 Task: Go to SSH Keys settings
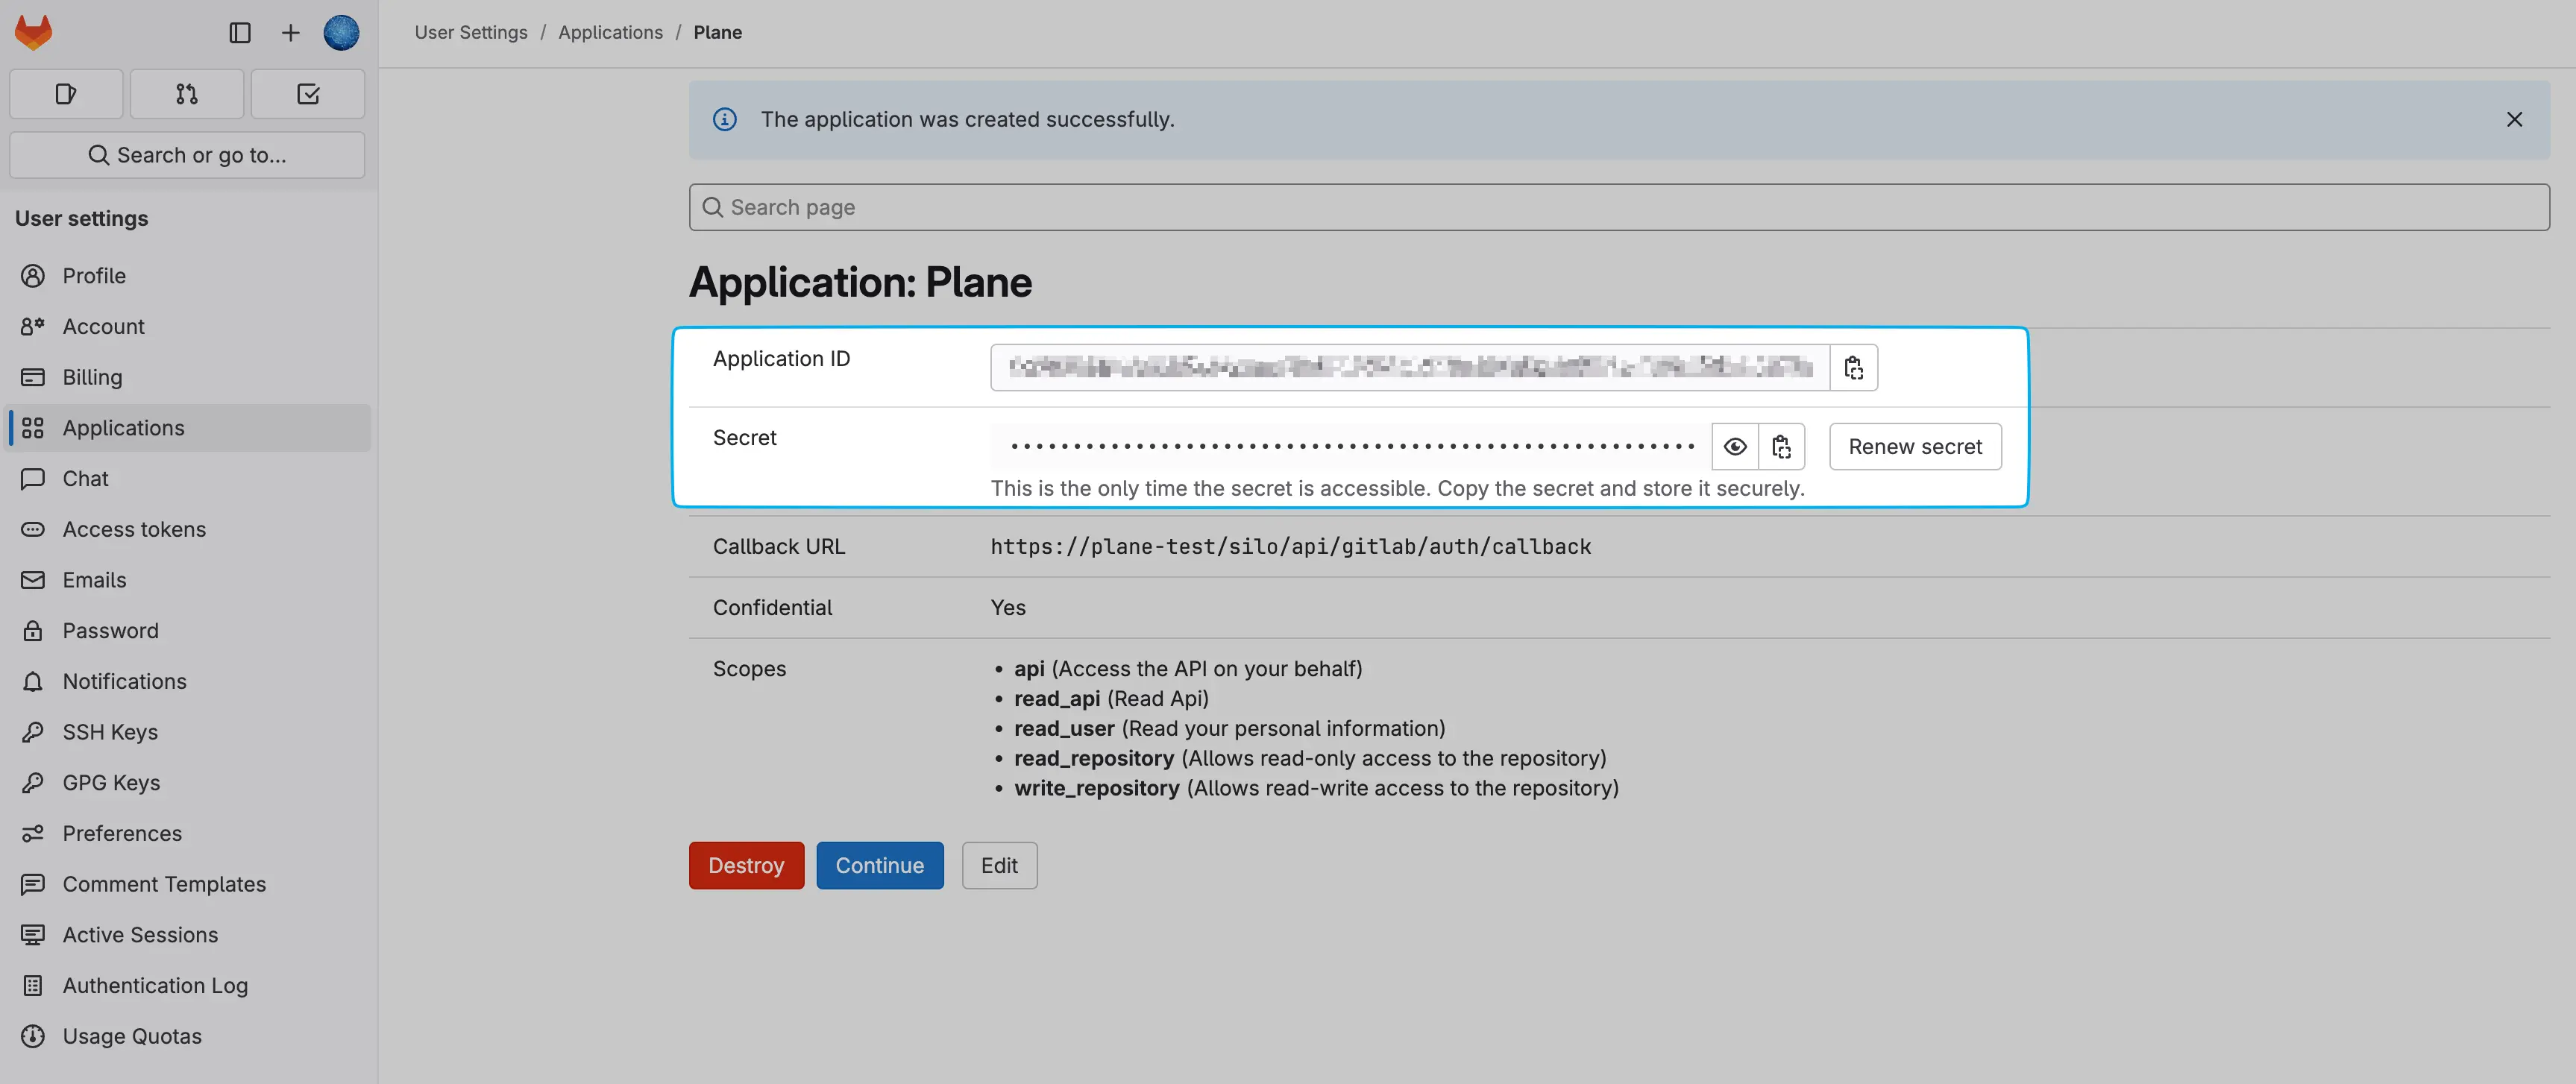[110, 731]
